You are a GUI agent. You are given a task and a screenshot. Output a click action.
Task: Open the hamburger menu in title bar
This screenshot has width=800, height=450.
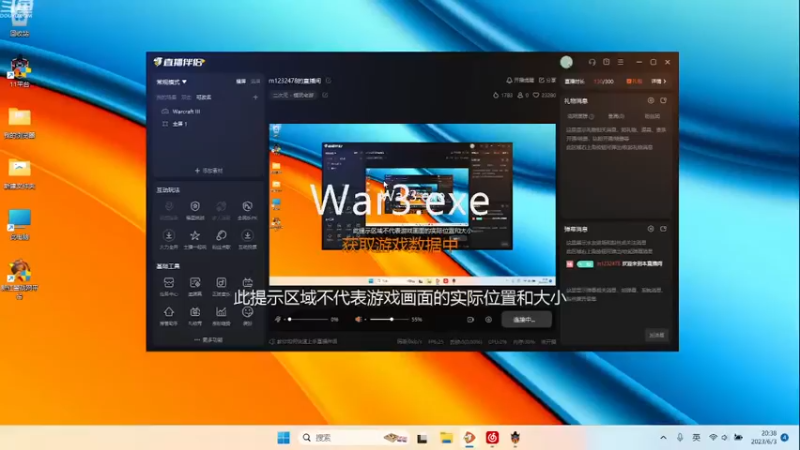point(620,62)
